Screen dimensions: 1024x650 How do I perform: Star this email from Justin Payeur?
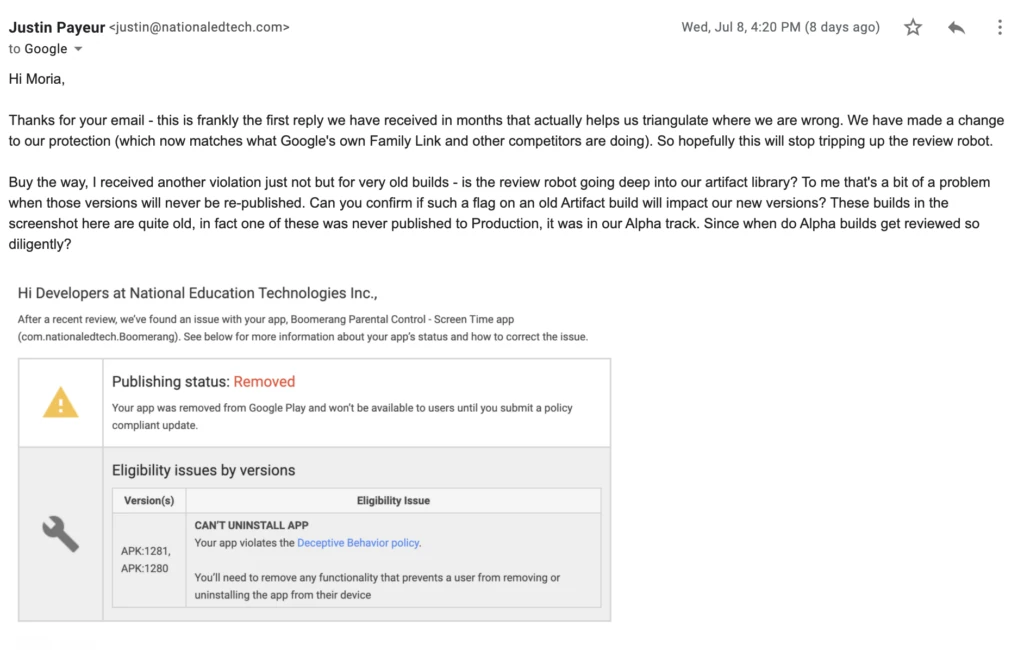912,28
